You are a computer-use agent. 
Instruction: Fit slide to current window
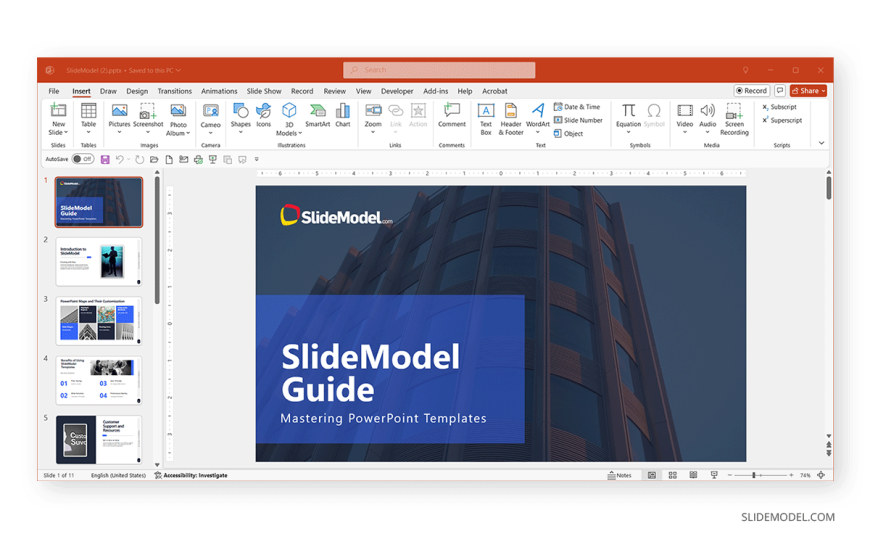821,475
